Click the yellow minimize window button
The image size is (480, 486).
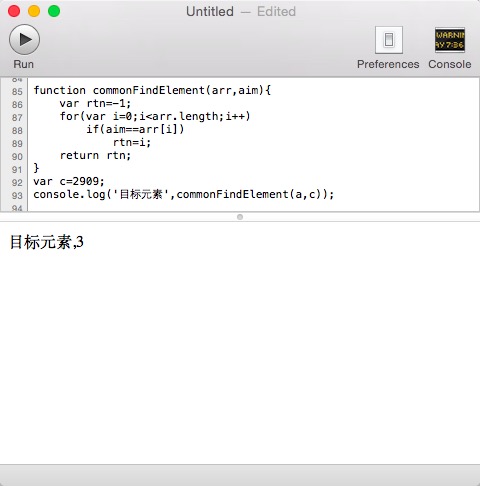tap(34, 11)
